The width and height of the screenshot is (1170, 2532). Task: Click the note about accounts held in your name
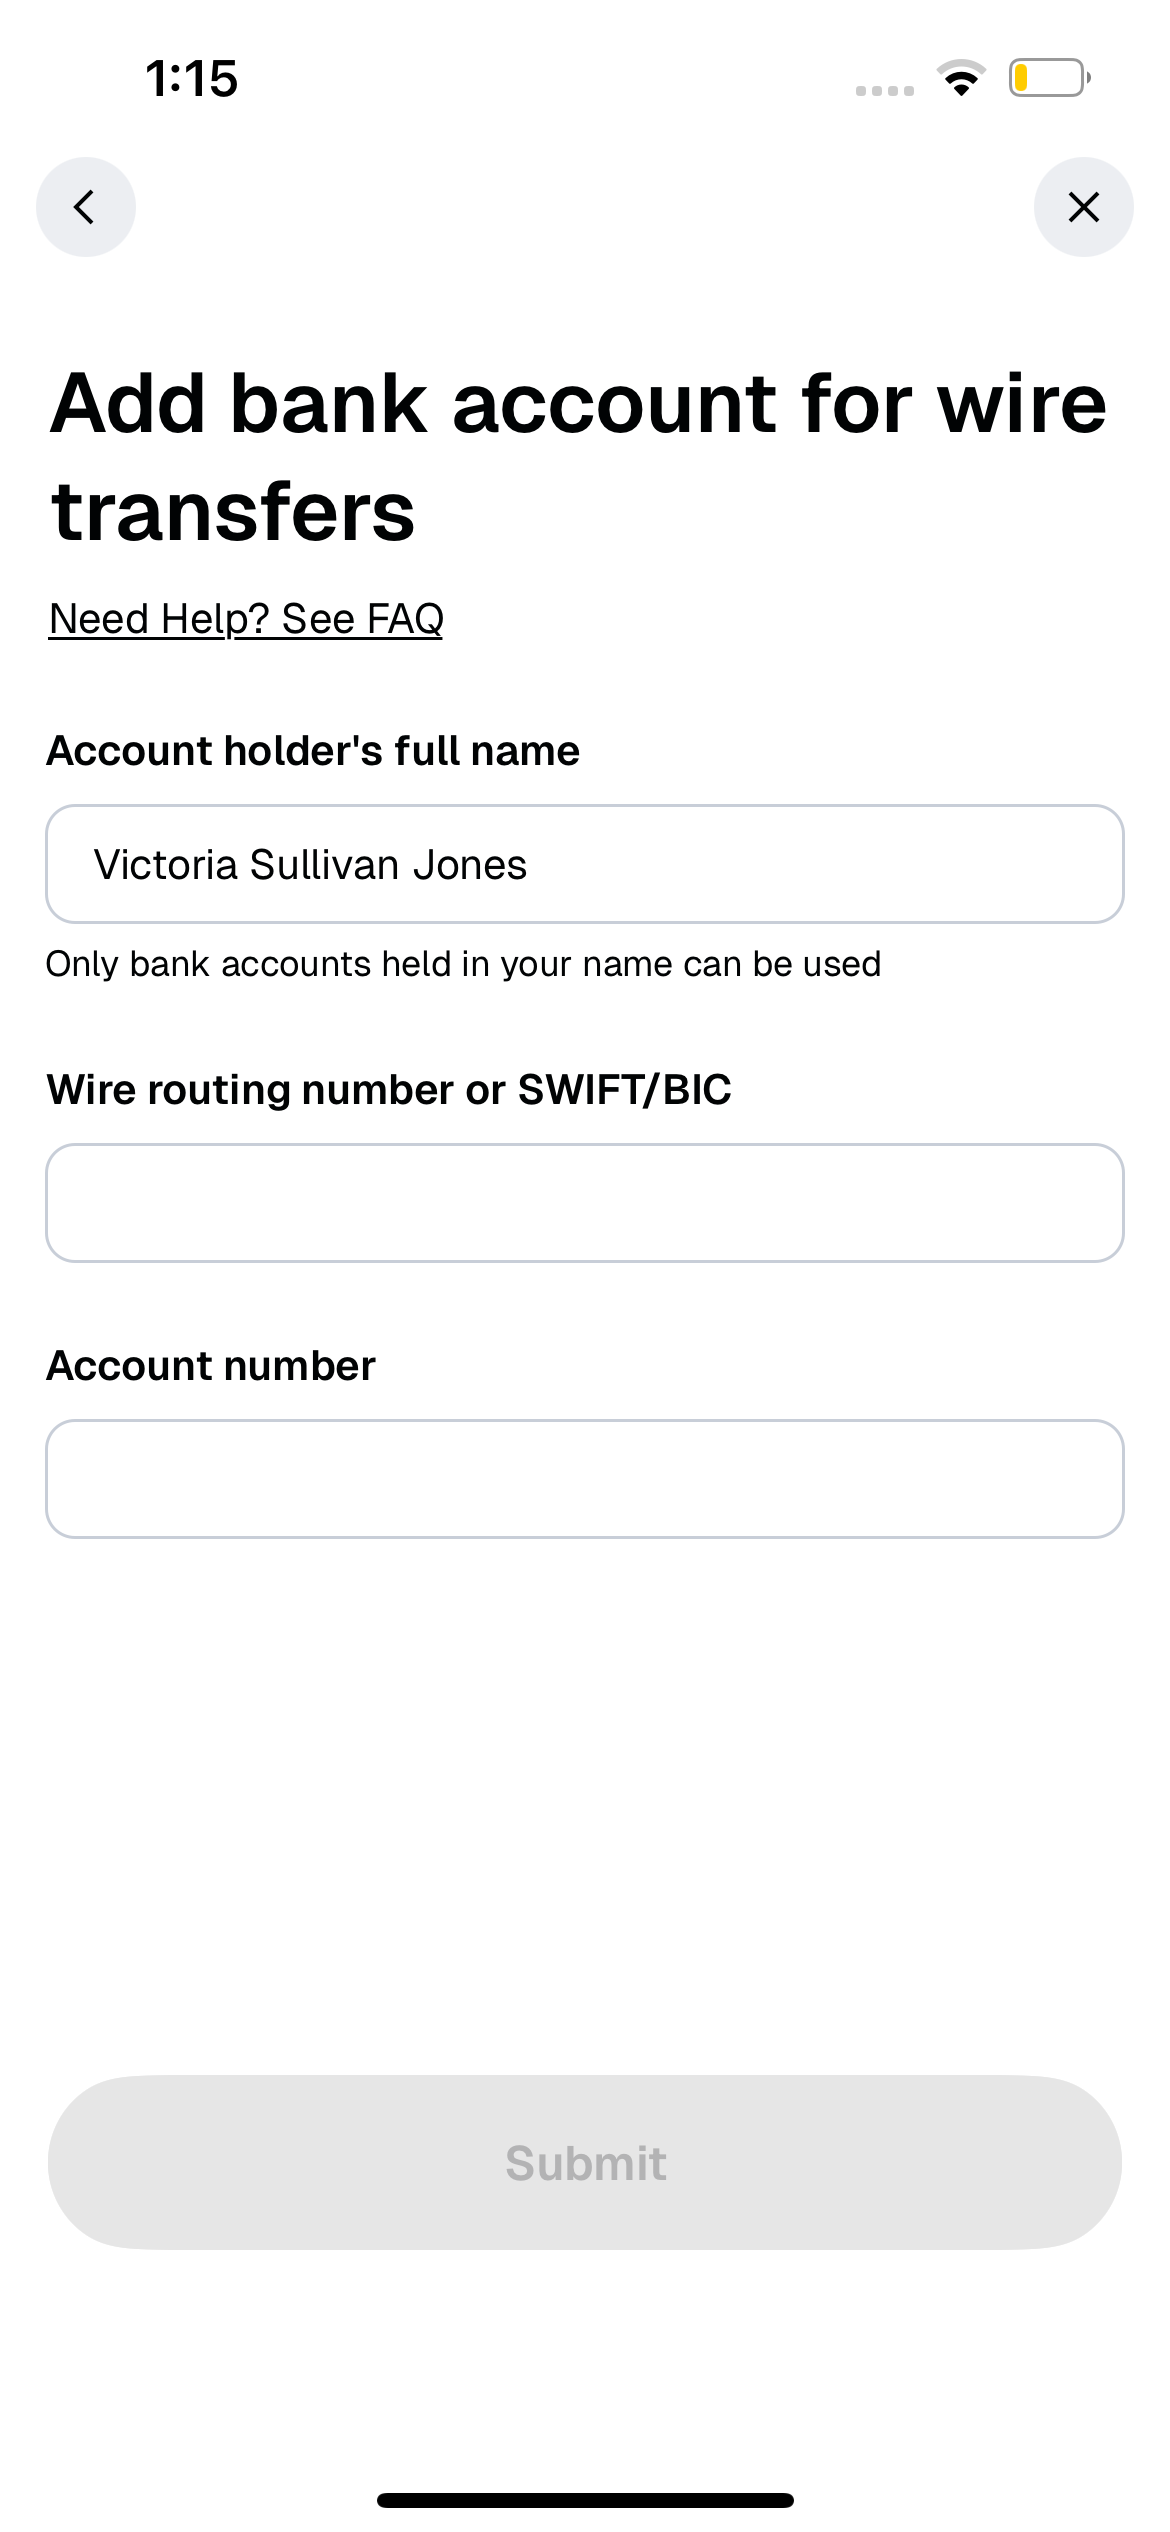click(464, 964)
